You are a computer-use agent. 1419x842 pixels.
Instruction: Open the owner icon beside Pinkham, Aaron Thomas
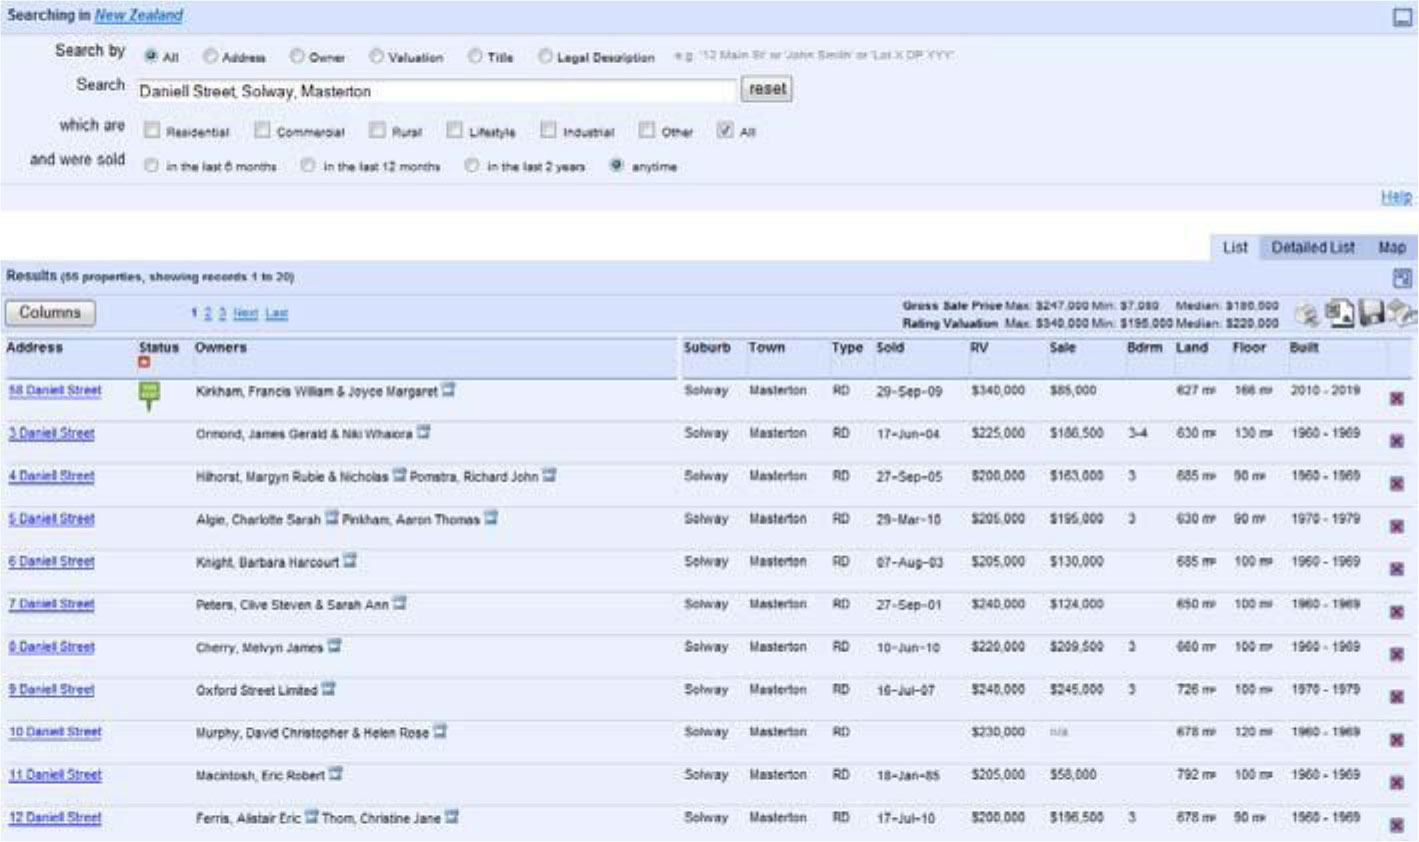coord(491,519)
